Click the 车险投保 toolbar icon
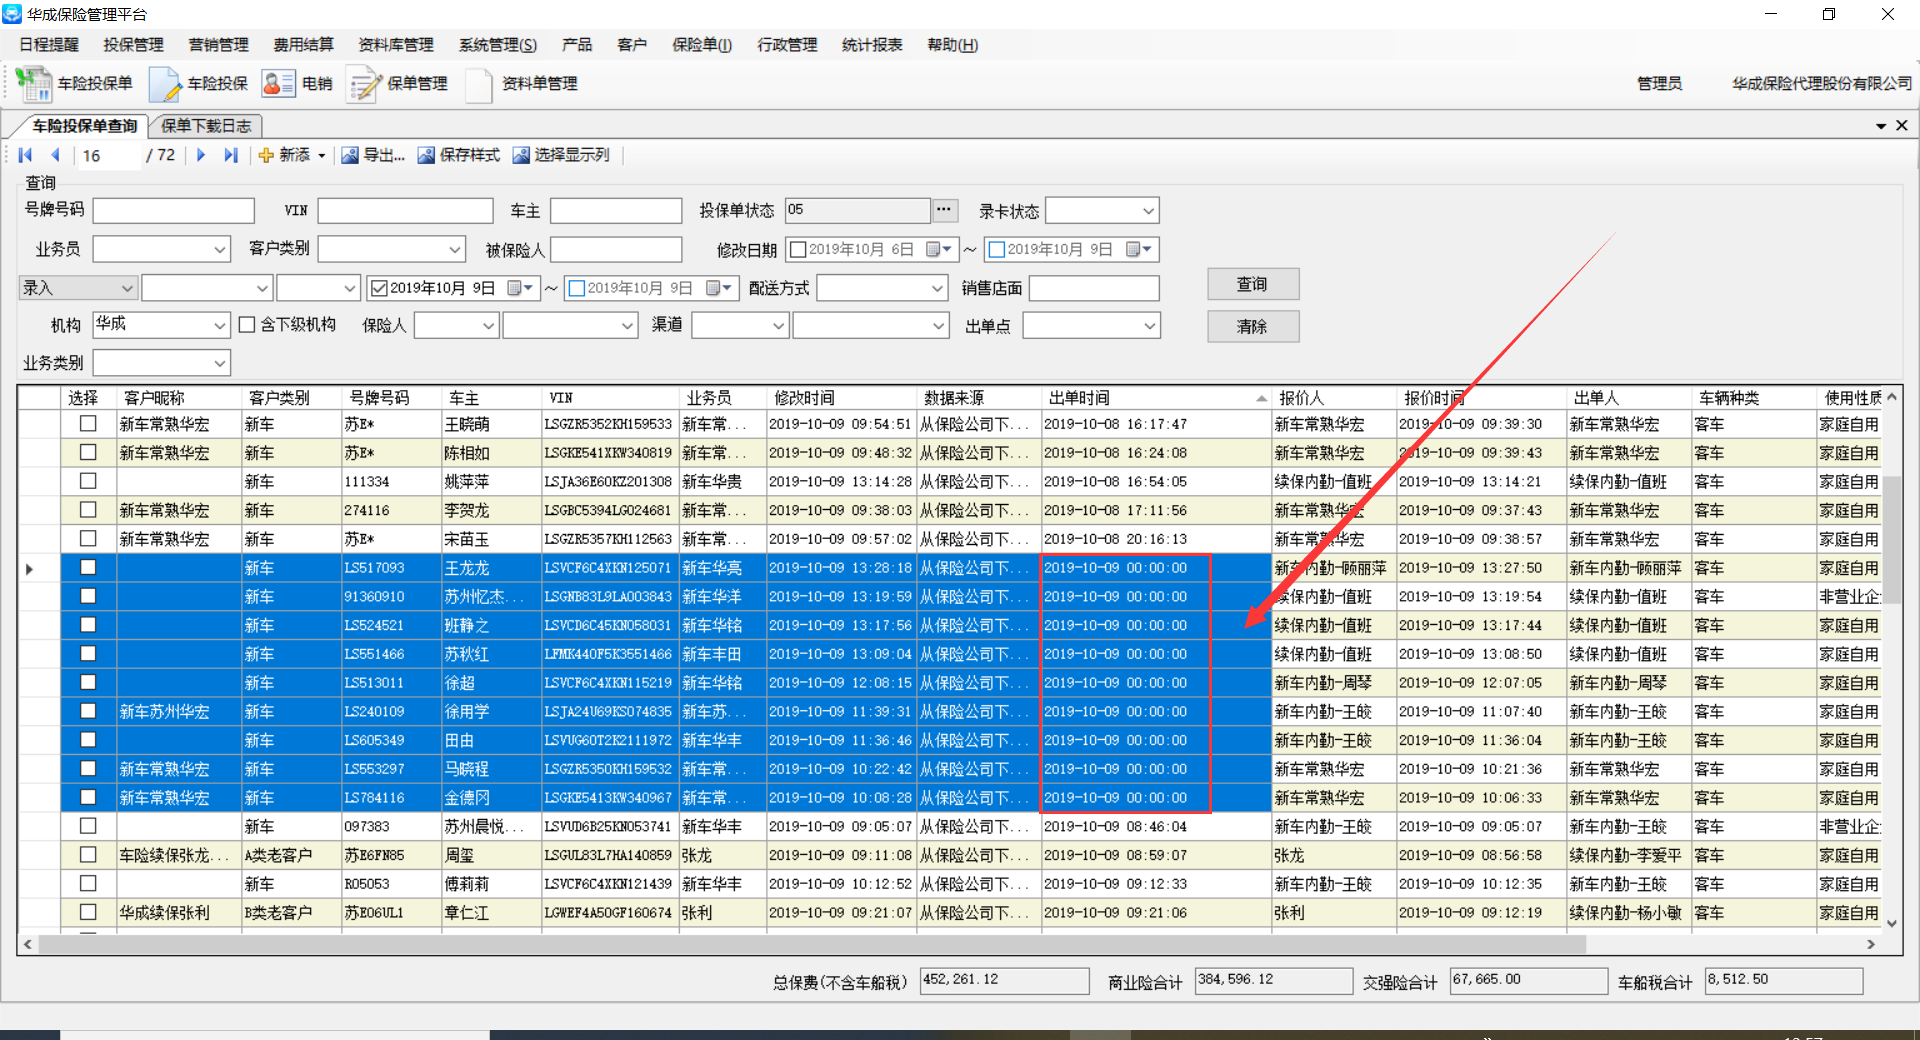The image size is (1920, 1040). click(165, 84)
